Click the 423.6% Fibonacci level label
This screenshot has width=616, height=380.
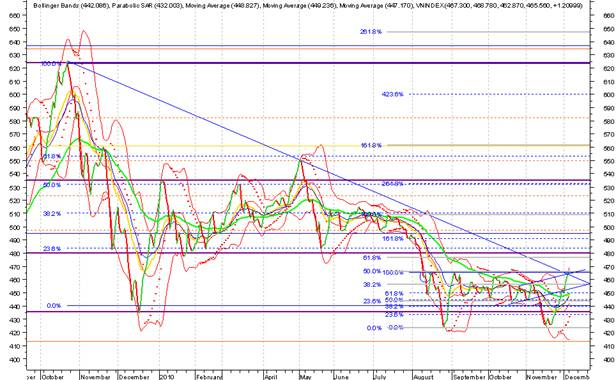point(392,94)
